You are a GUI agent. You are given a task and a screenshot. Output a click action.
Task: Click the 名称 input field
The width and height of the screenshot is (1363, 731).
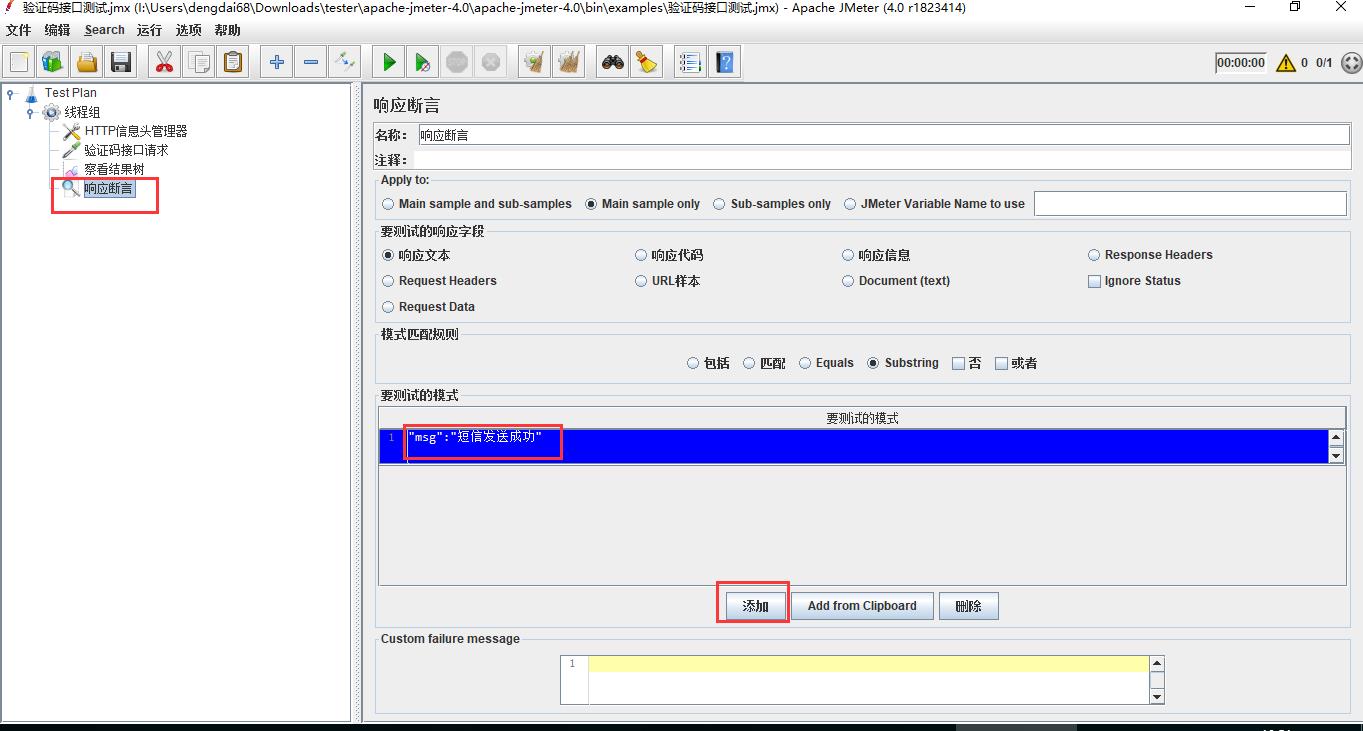882,135
